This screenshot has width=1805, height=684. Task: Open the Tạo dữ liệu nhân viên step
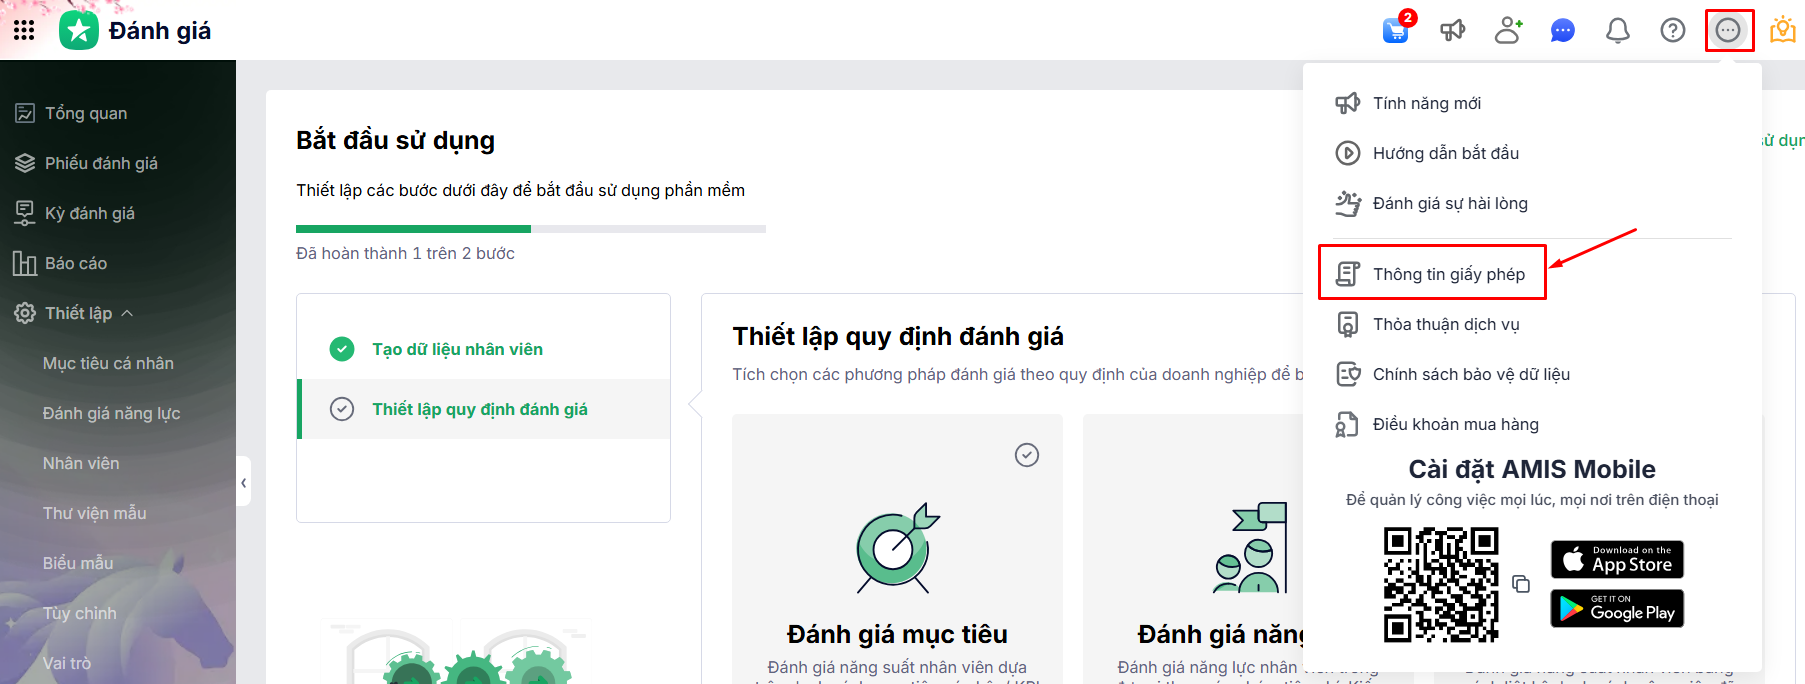point(483,349)
